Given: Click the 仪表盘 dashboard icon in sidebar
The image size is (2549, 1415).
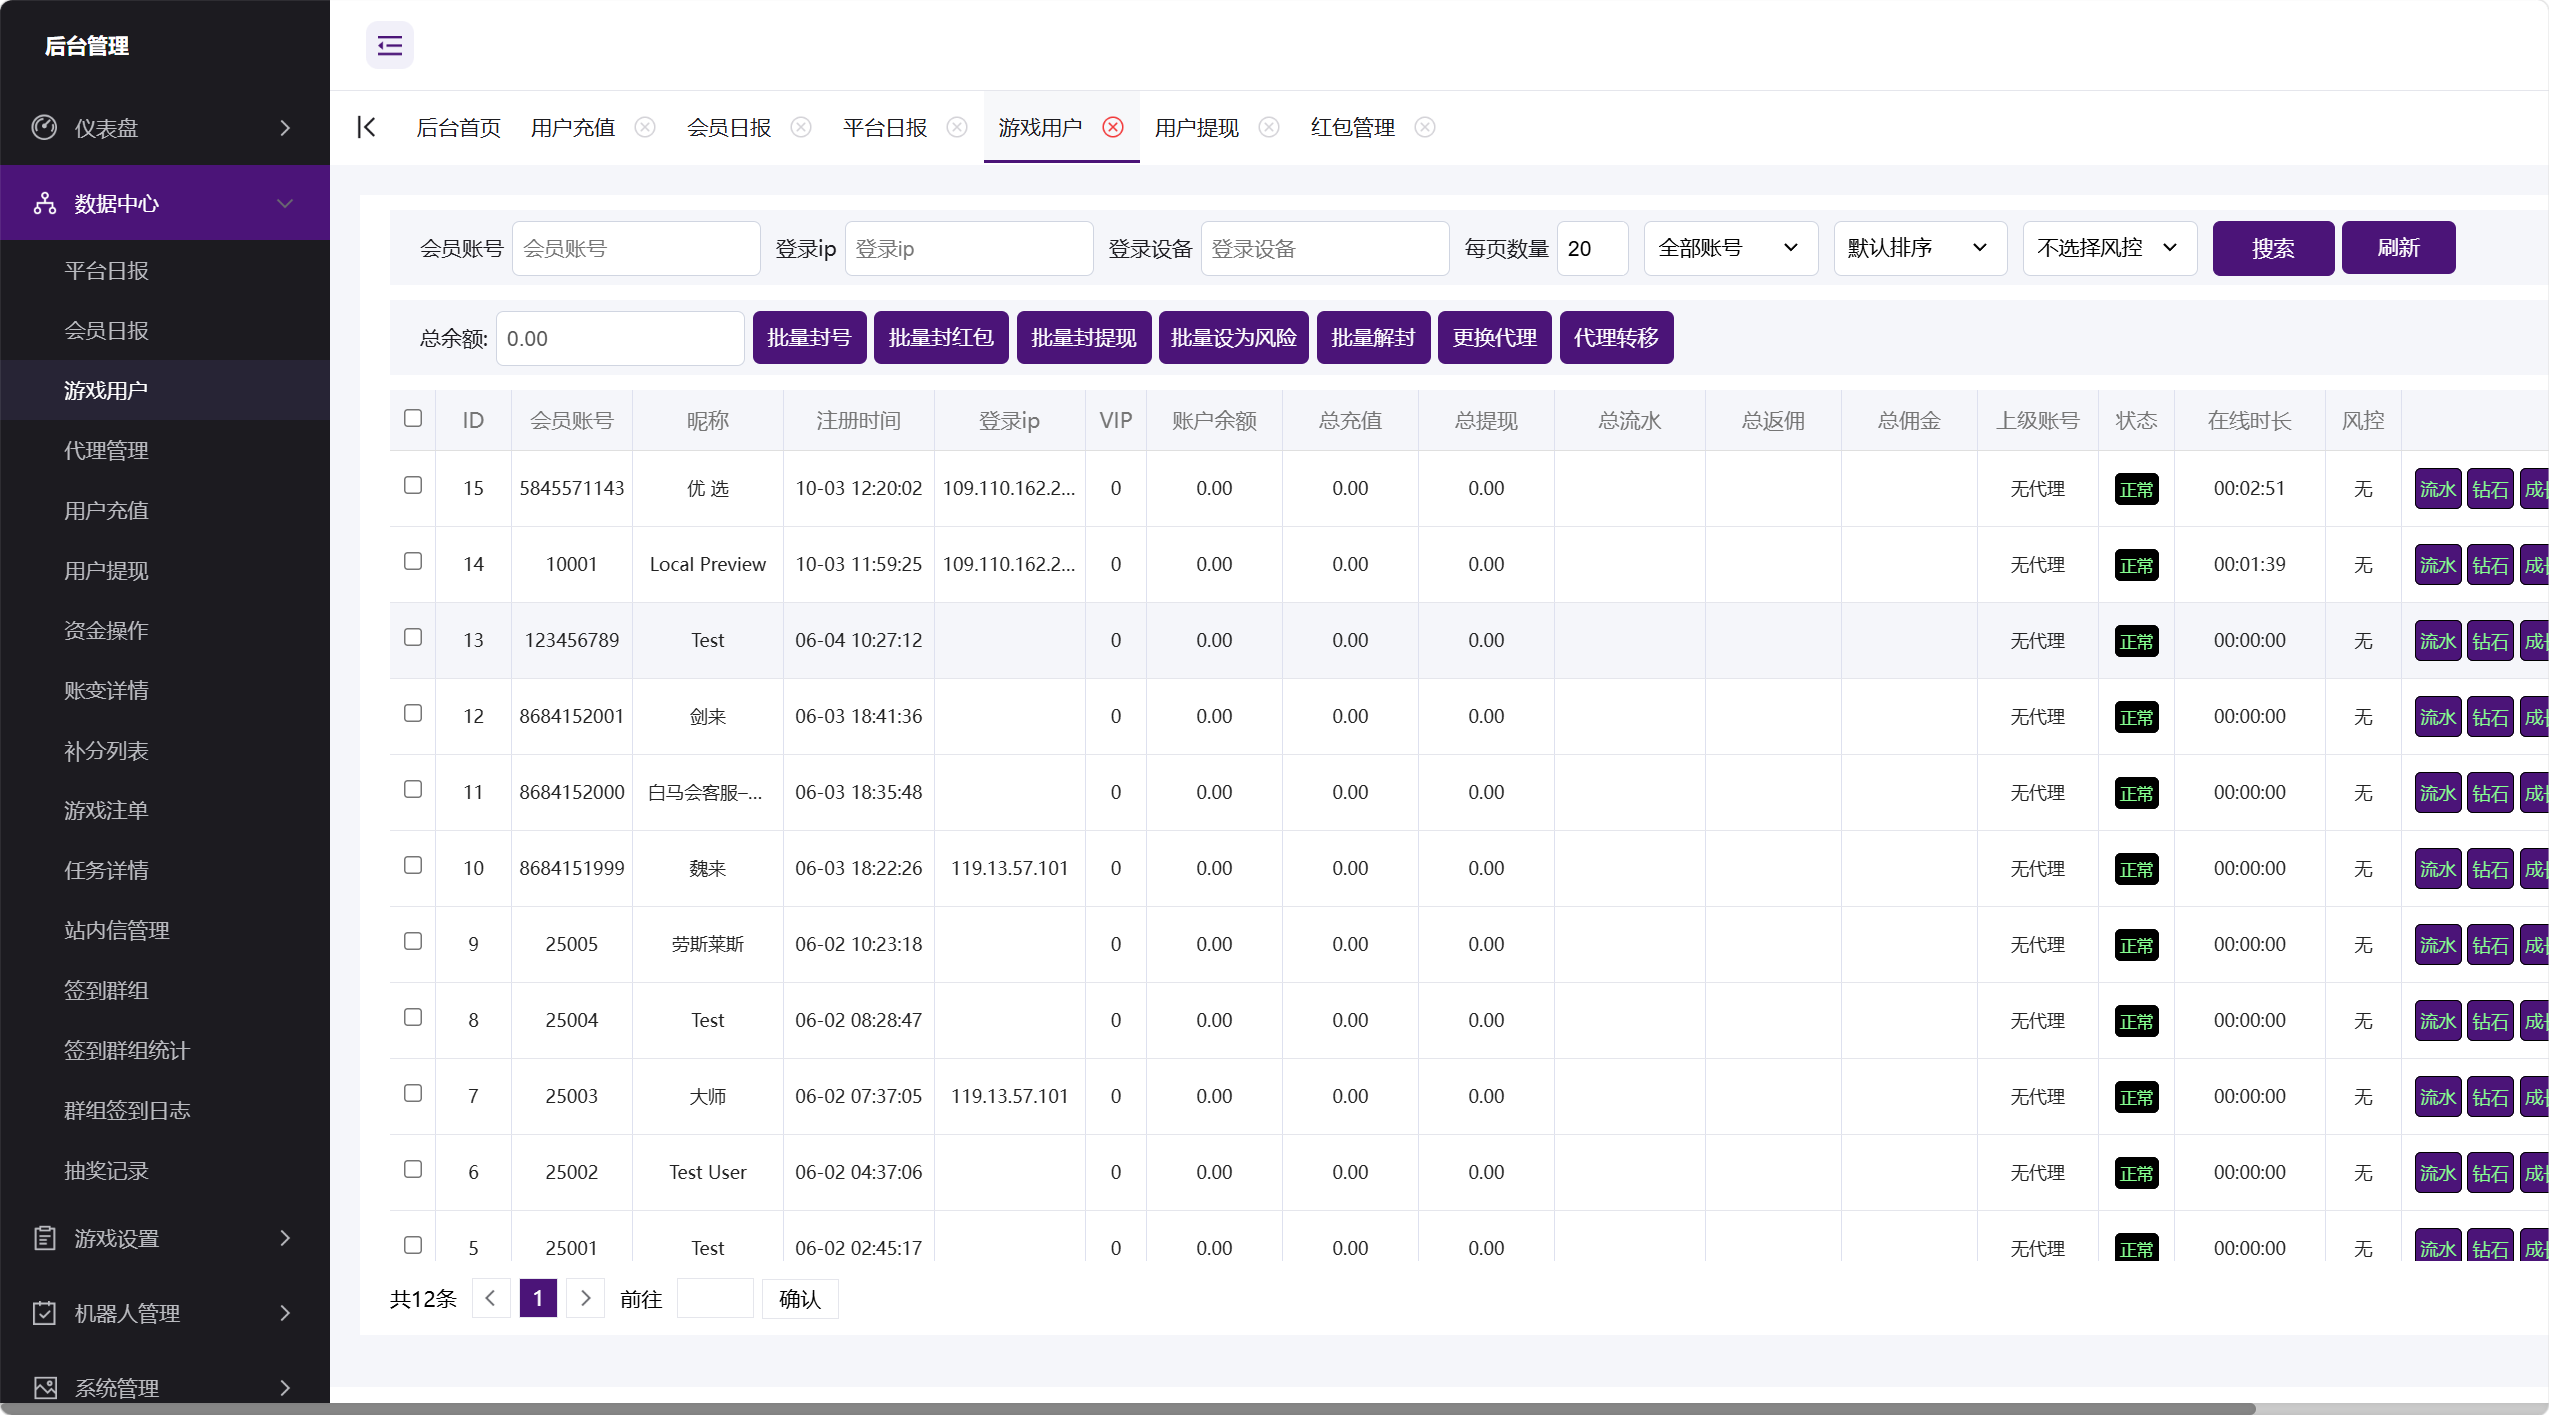Looking at the screenshot, I should [x=44, y=127].
